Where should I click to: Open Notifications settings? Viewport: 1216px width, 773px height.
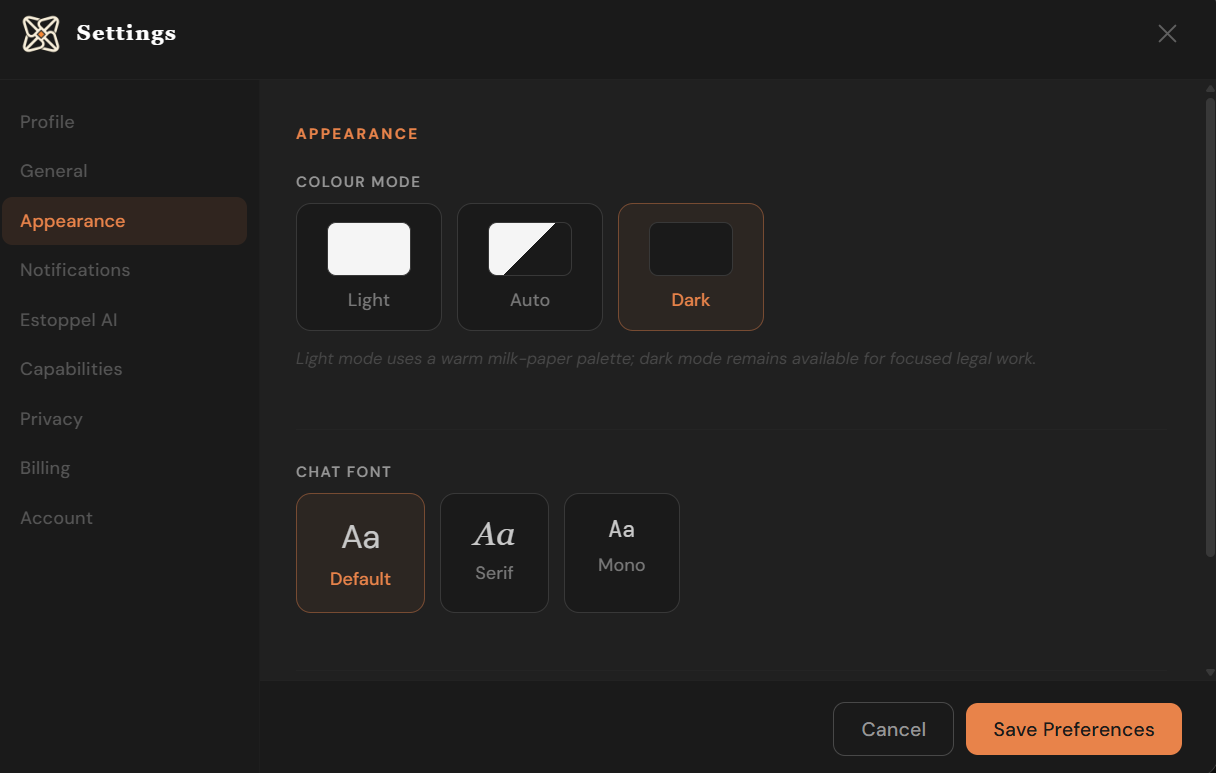tap(124, 270)
